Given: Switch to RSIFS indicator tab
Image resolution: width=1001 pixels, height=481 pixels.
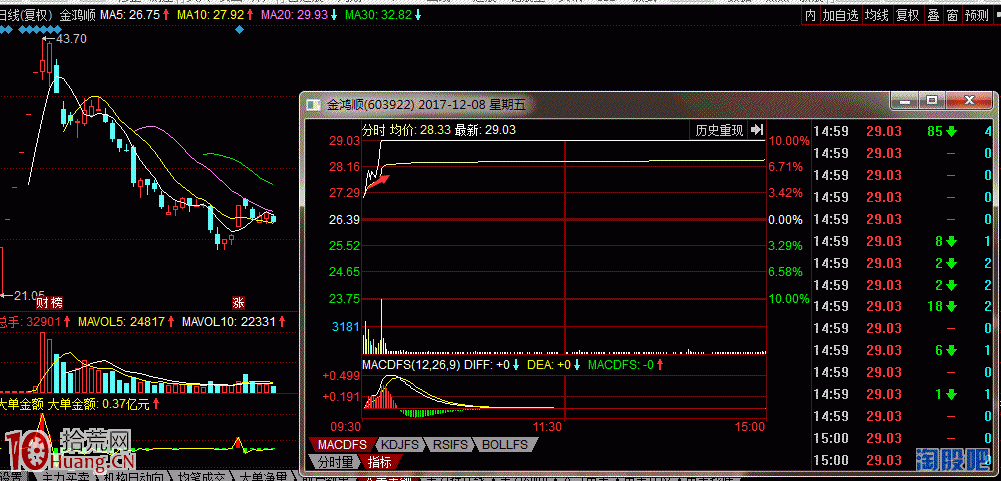Looking at the screenshot, I should (449, 444).
